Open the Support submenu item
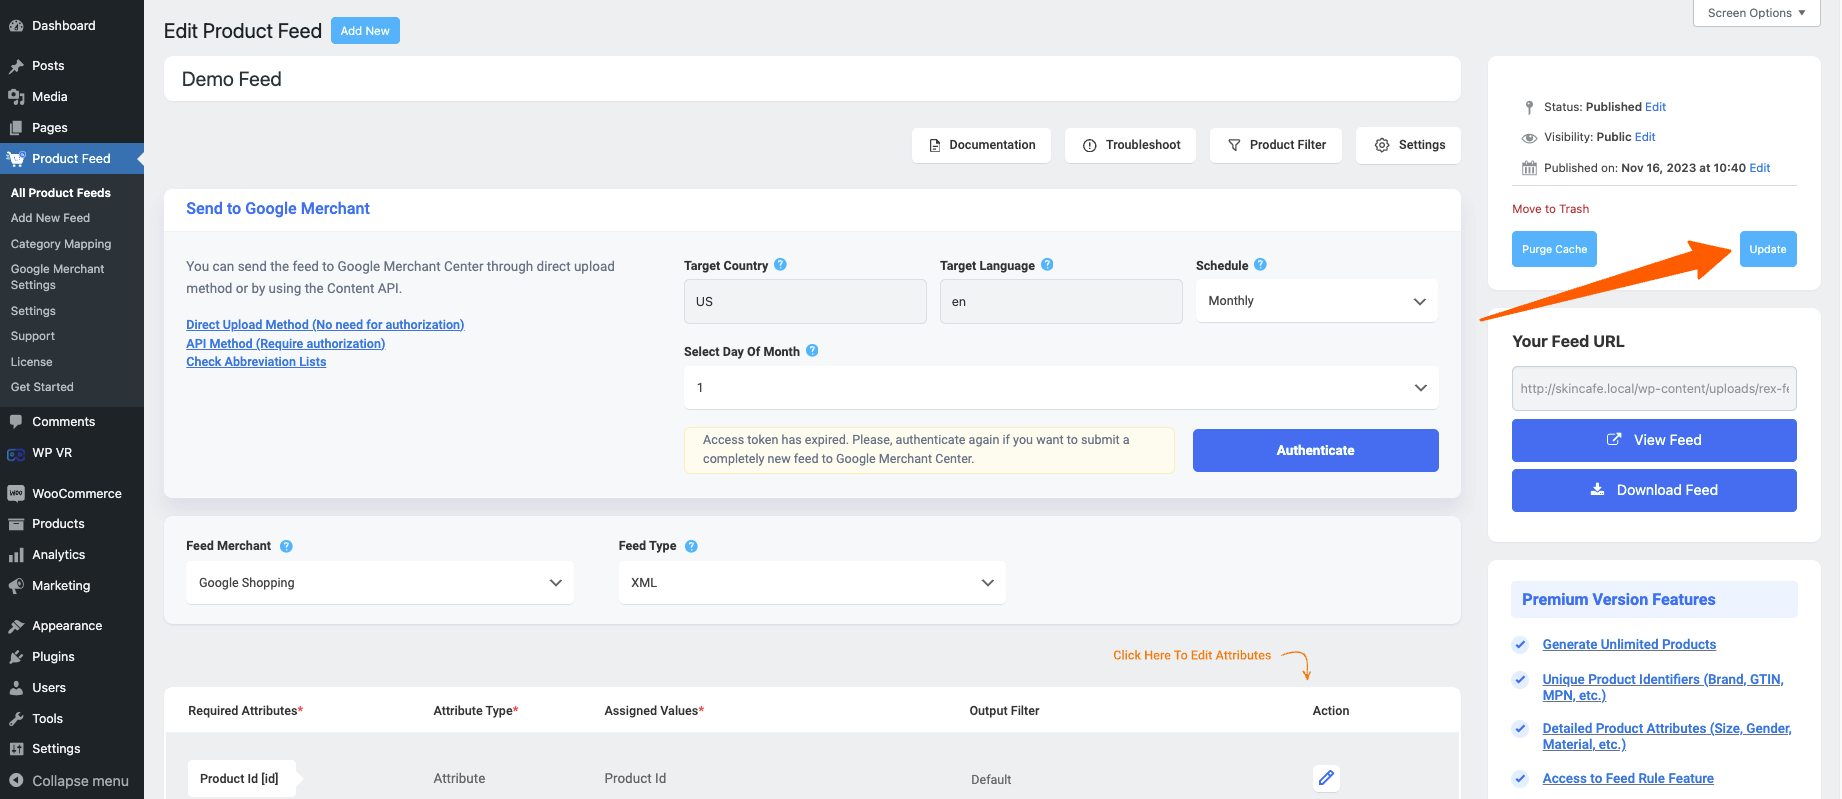This screenshot has height=799, width=1842. click(x=33, y=336)
